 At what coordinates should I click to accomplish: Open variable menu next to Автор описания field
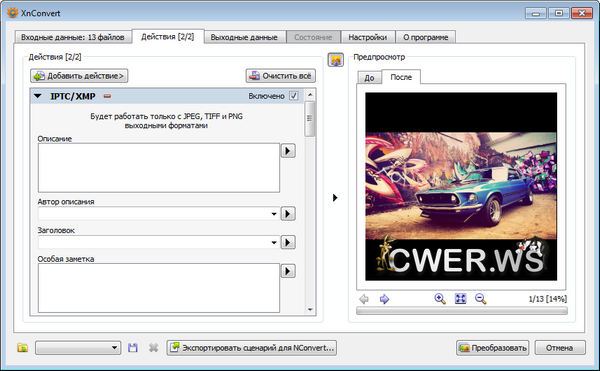288,213
